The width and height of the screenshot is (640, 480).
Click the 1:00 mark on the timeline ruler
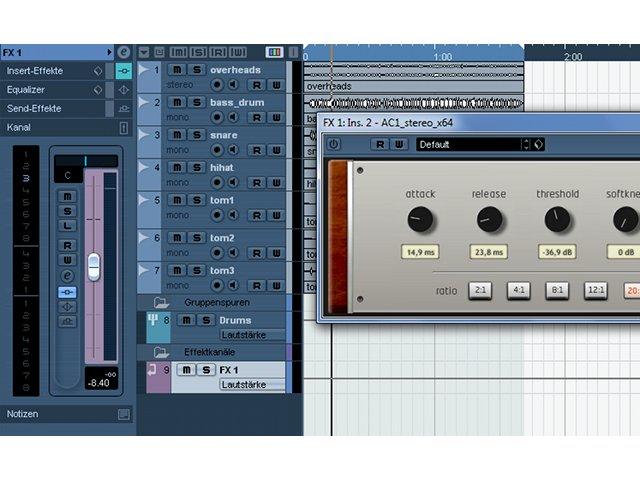(443, 56)
